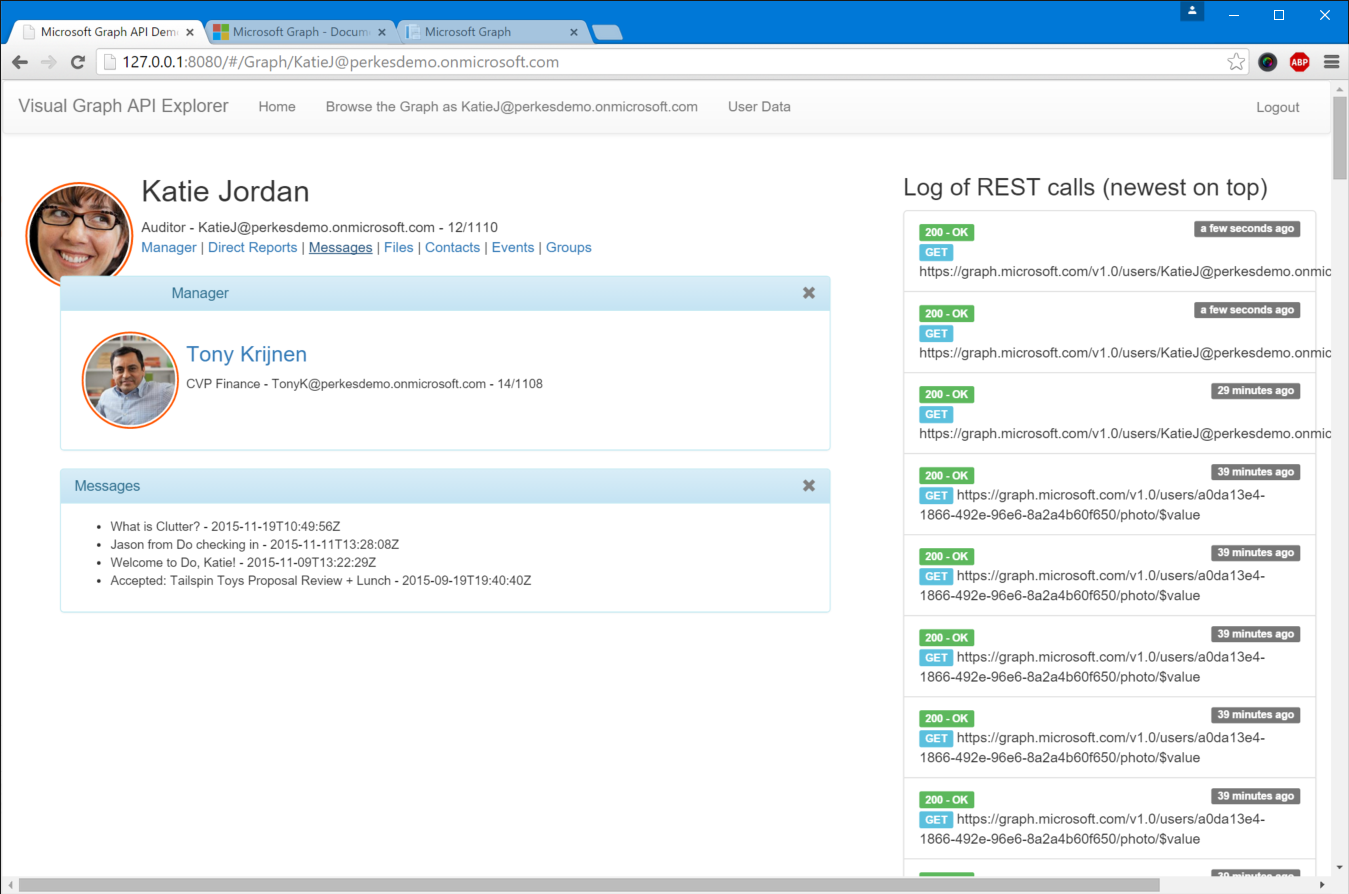Click the address bar URL

coord(340,62)
